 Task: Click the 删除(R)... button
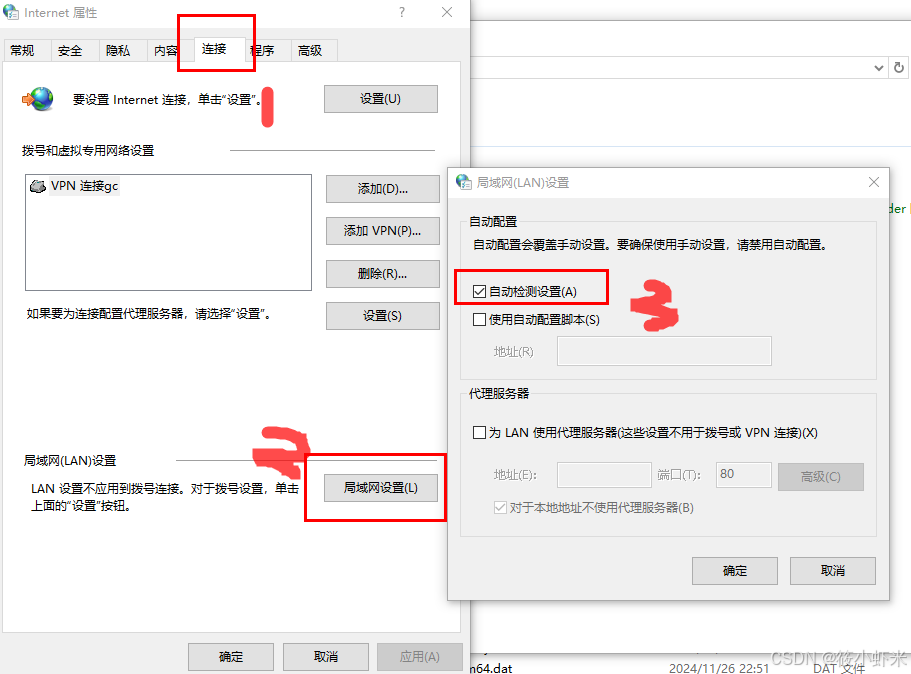(x=382, y=274)
